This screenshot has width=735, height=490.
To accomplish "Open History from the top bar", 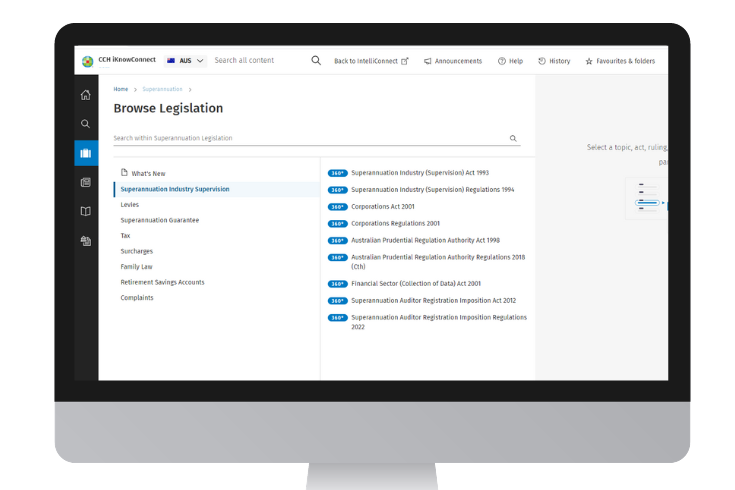I will coord(554,61).
